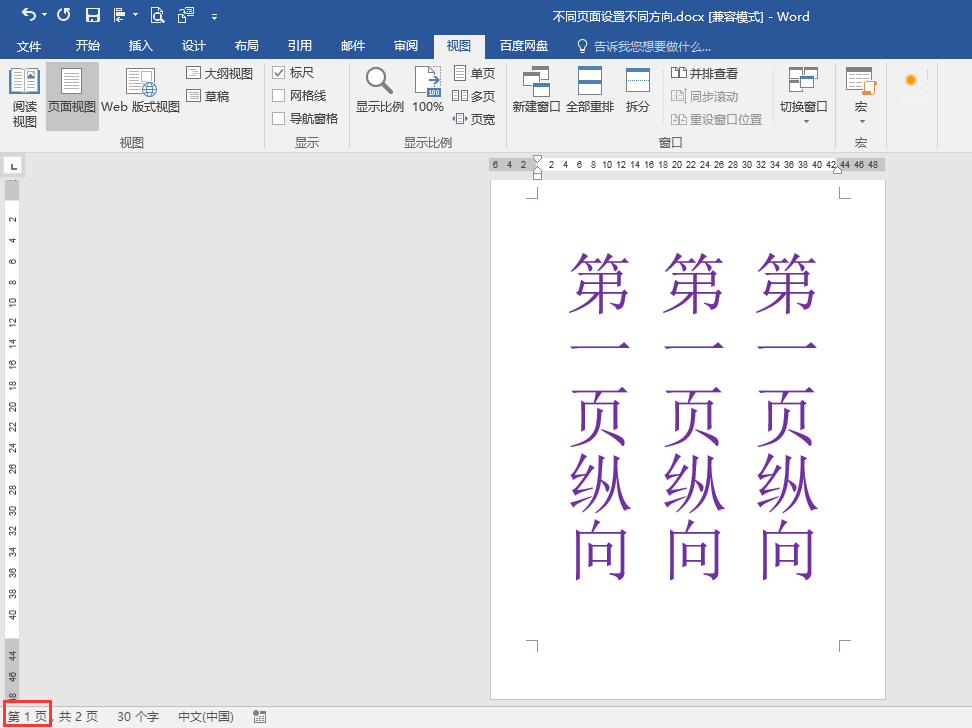972x728 pixels.
Task: Click Synchronous Scrolling button
Action: [x=704, y=96]
